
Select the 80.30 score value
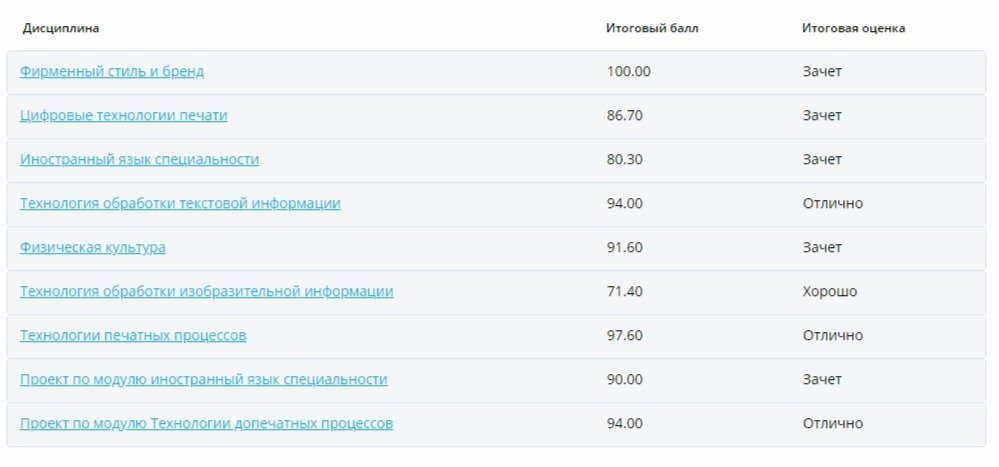[x=624, y=160]
